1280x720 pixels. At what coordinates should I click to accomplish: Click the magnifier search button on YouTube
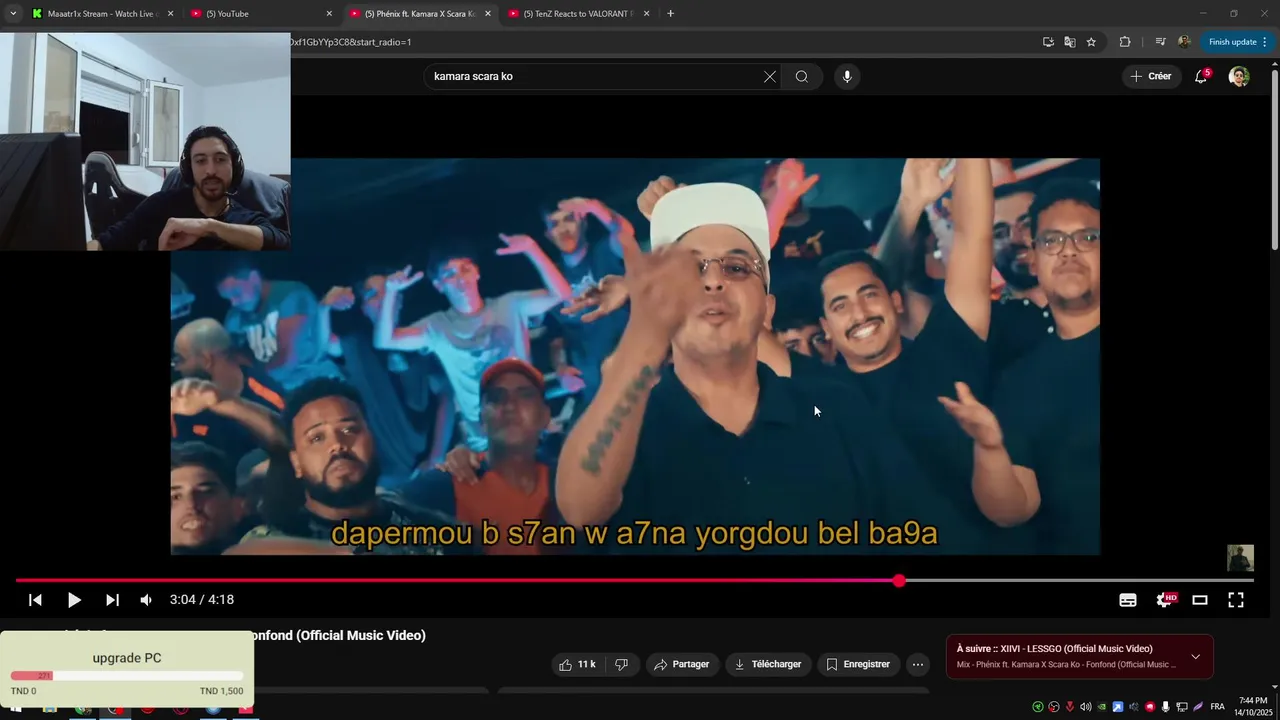(x=801, y=77)
